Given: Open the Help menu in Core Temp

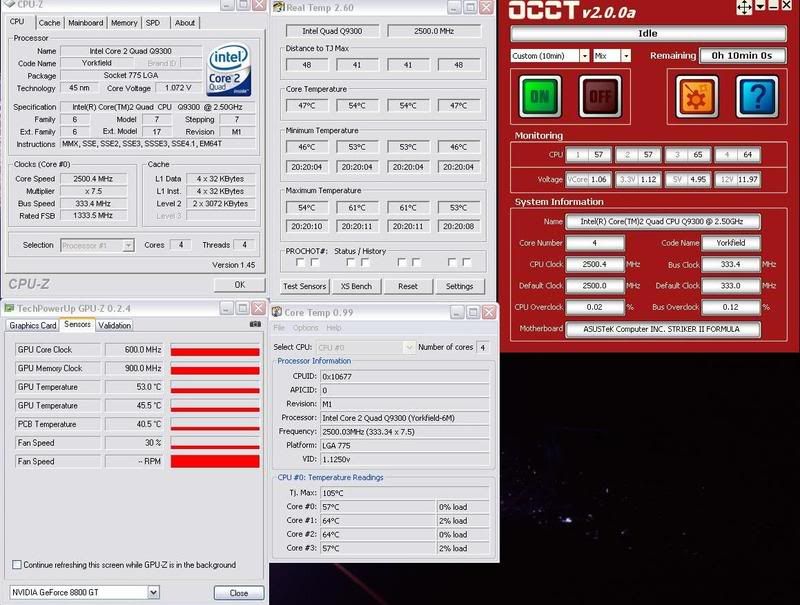Looking at the screenshot, I should click(x=333, y=327).
